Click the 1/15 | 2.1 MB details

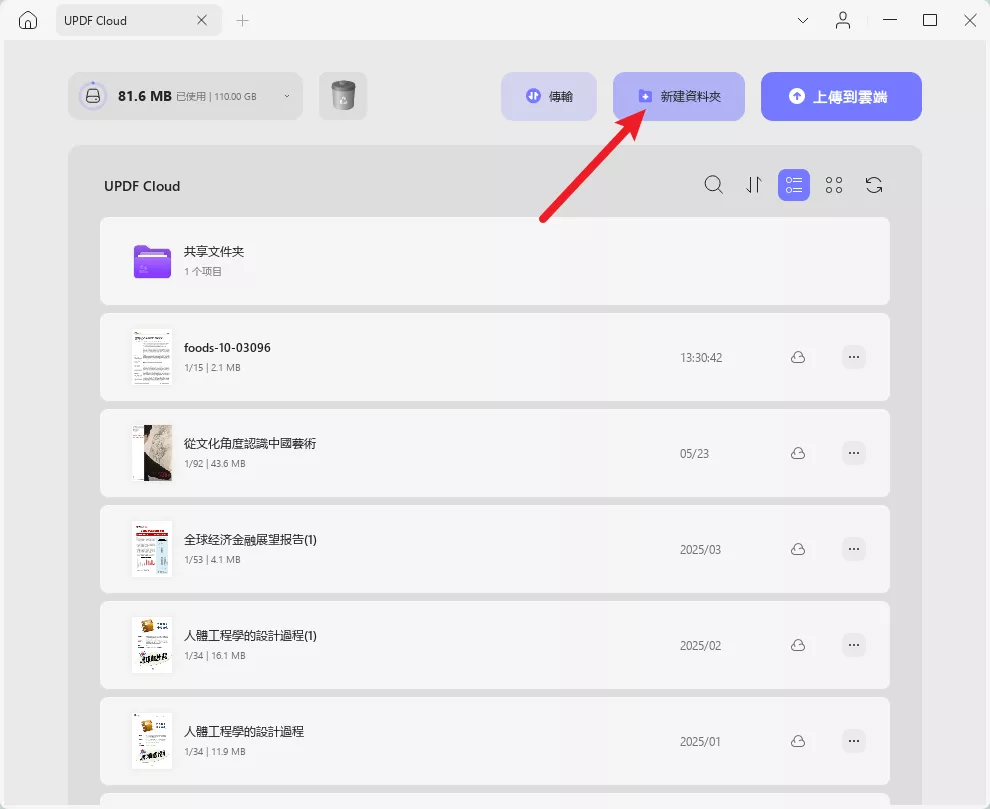click(212, 368)
